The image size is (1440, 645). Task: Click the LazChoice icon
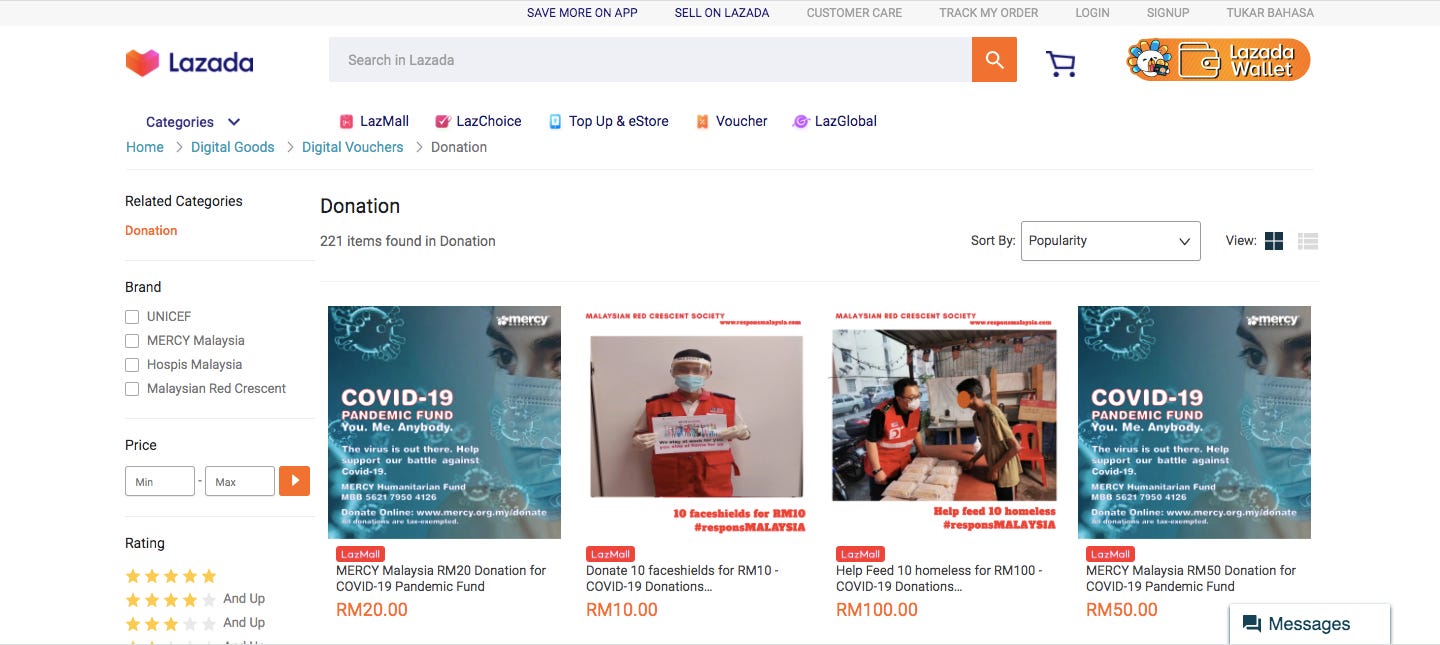(x=442, y=121)
